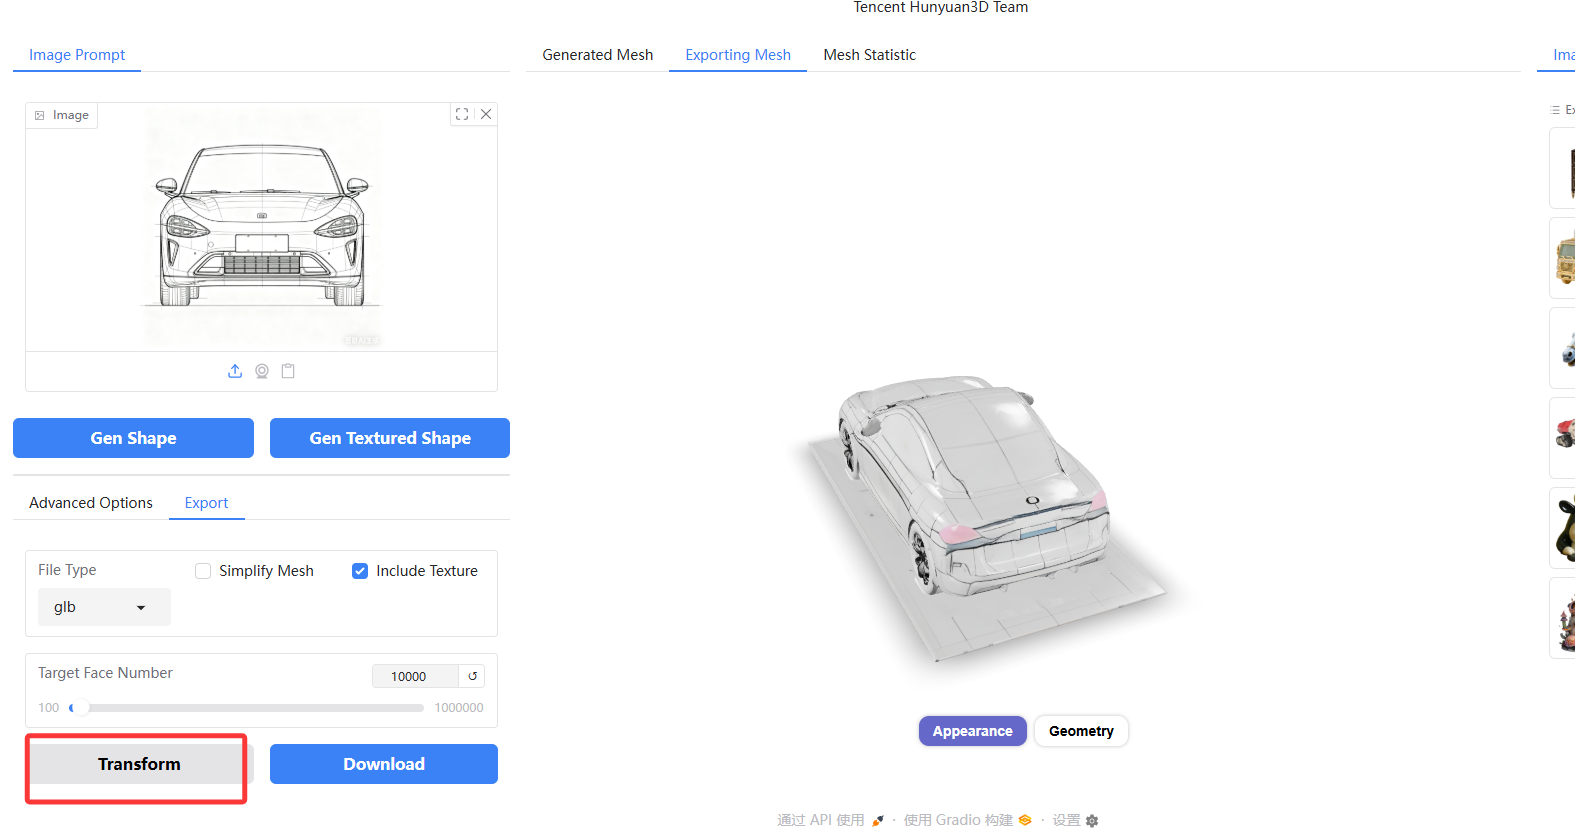1575x836 pixels.
Task: Open the API usage link with rocket icon
Action: [x=829, y=820]
